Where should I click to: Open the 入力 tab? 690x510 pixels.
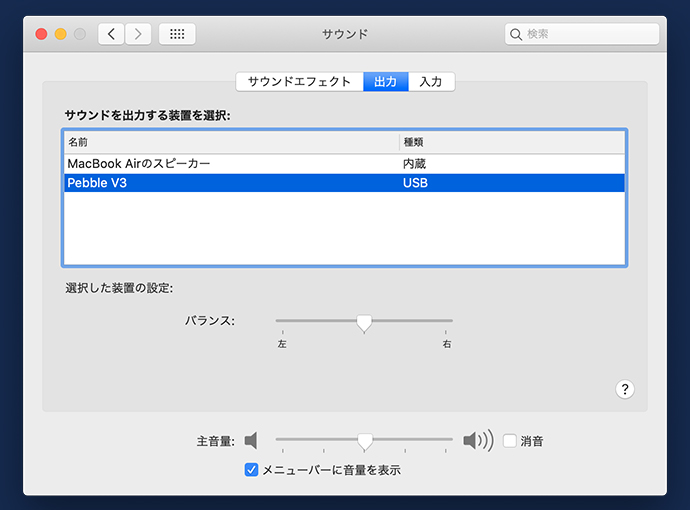coord(431,82)
